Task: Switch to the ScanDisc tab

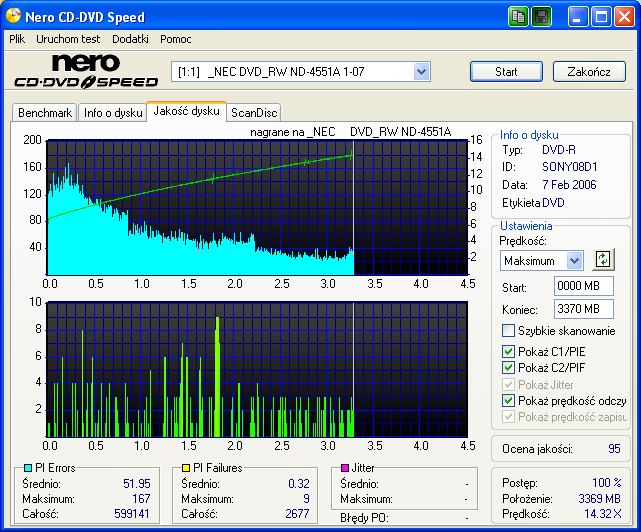Action: click(x=254, y=113)
